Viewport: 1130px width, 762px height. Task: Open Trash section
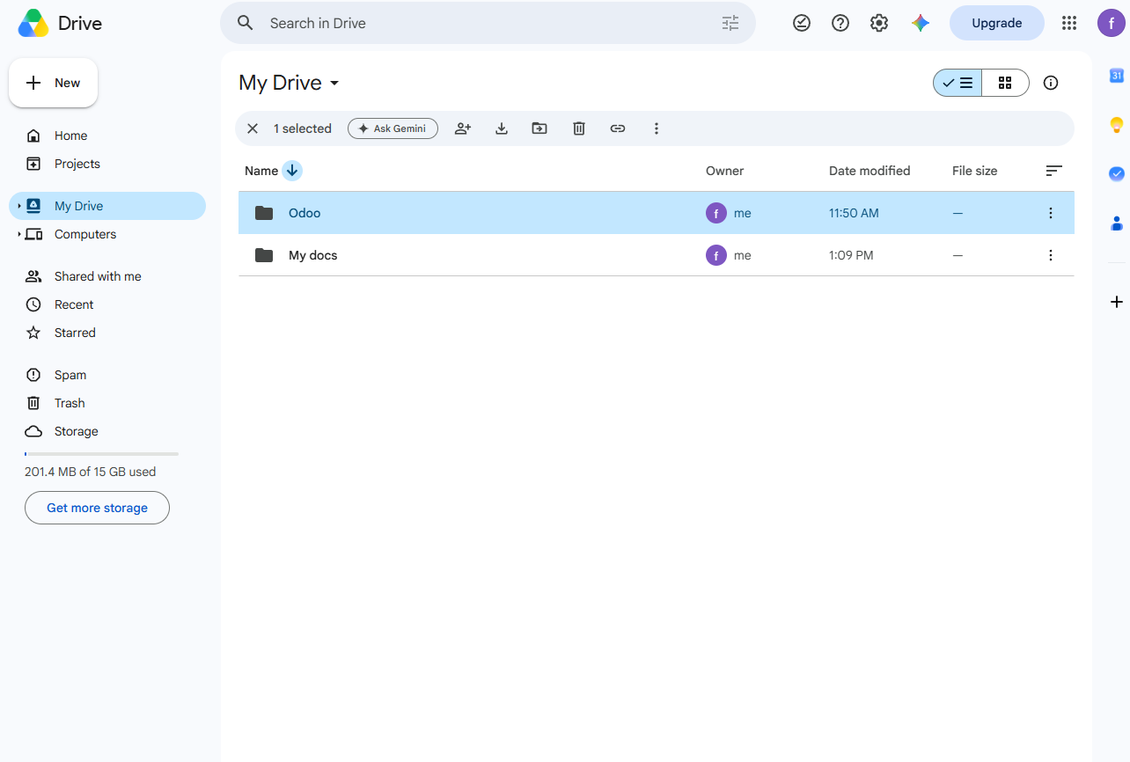point(69,403)
